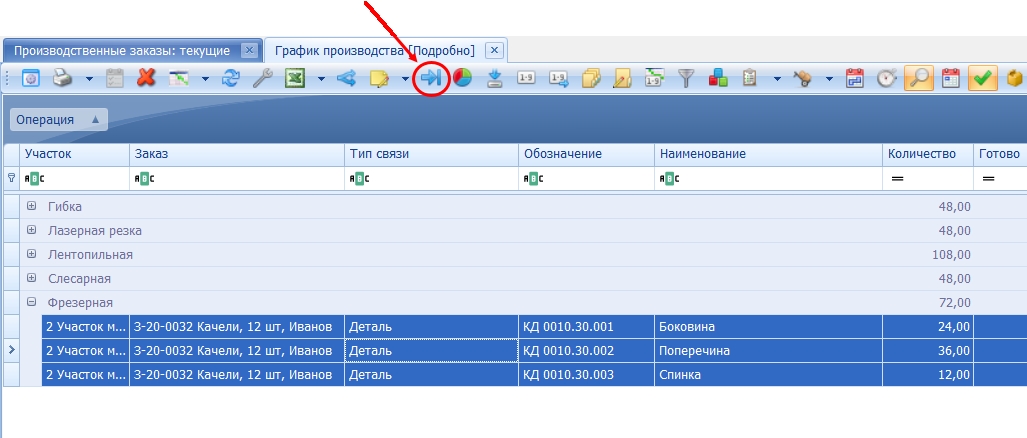1027x438 pixels.
Task: Click the Gantt with 1-9 numbering icon
Action: 654,78
